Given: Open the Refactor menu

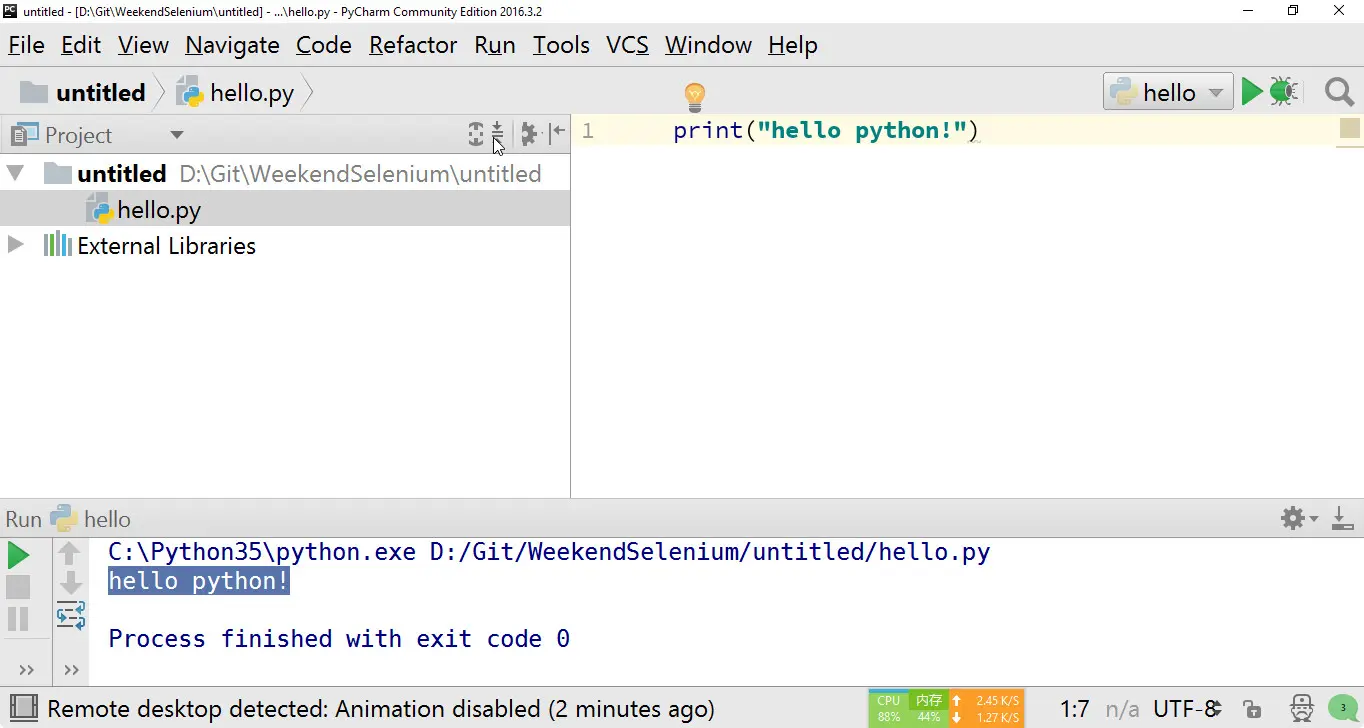Looking at the screenshot, I should (413, 45).
